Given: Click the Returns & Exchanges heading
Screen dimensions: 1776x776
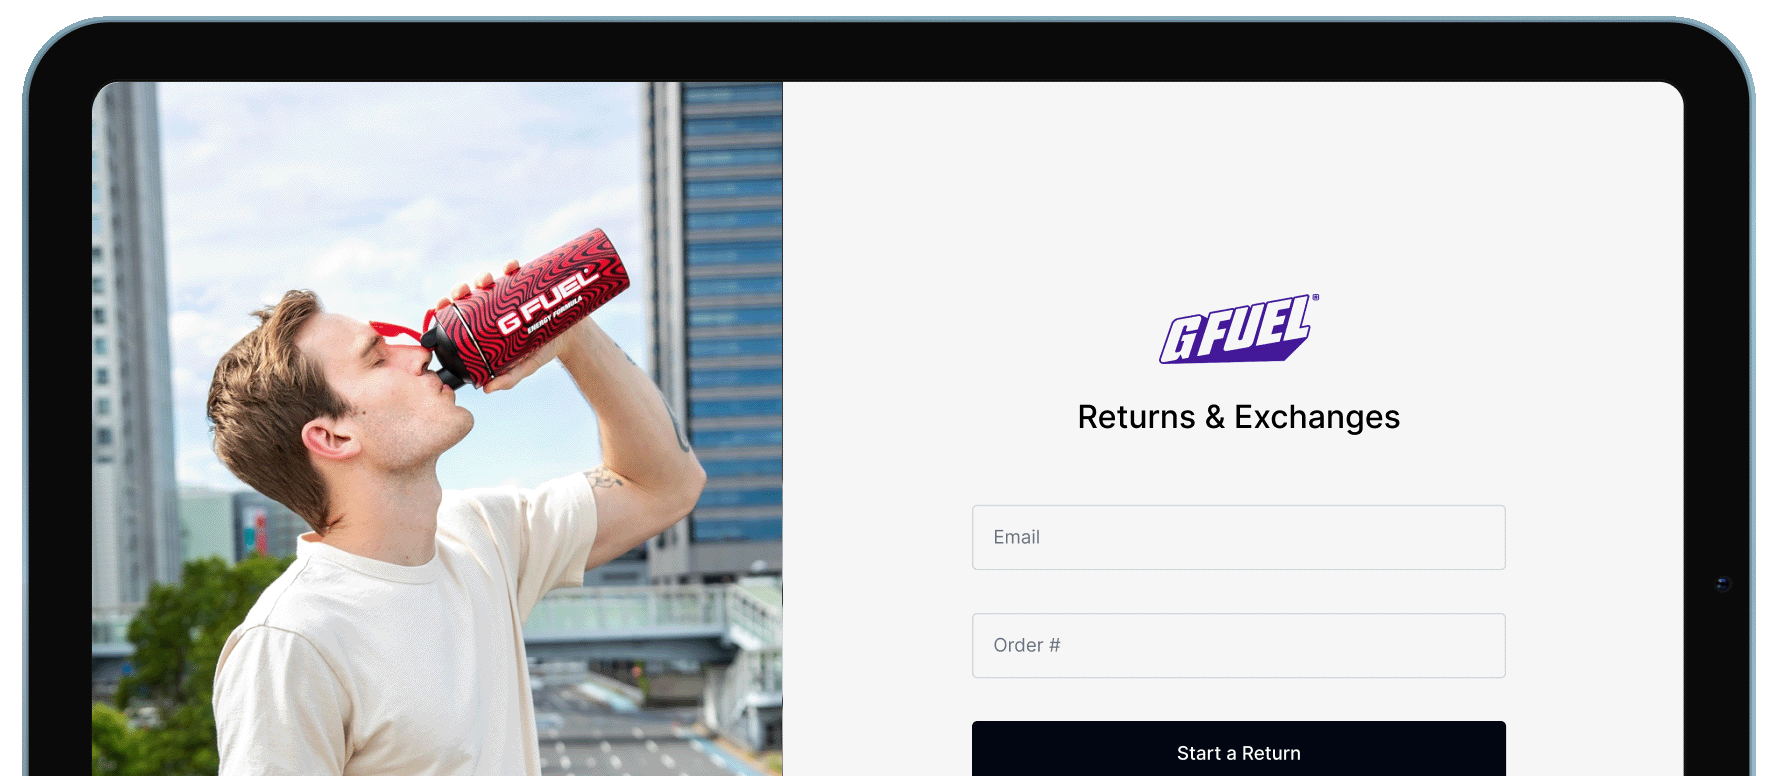Looking at the screenshot, I should click(x=1238, y=417).
